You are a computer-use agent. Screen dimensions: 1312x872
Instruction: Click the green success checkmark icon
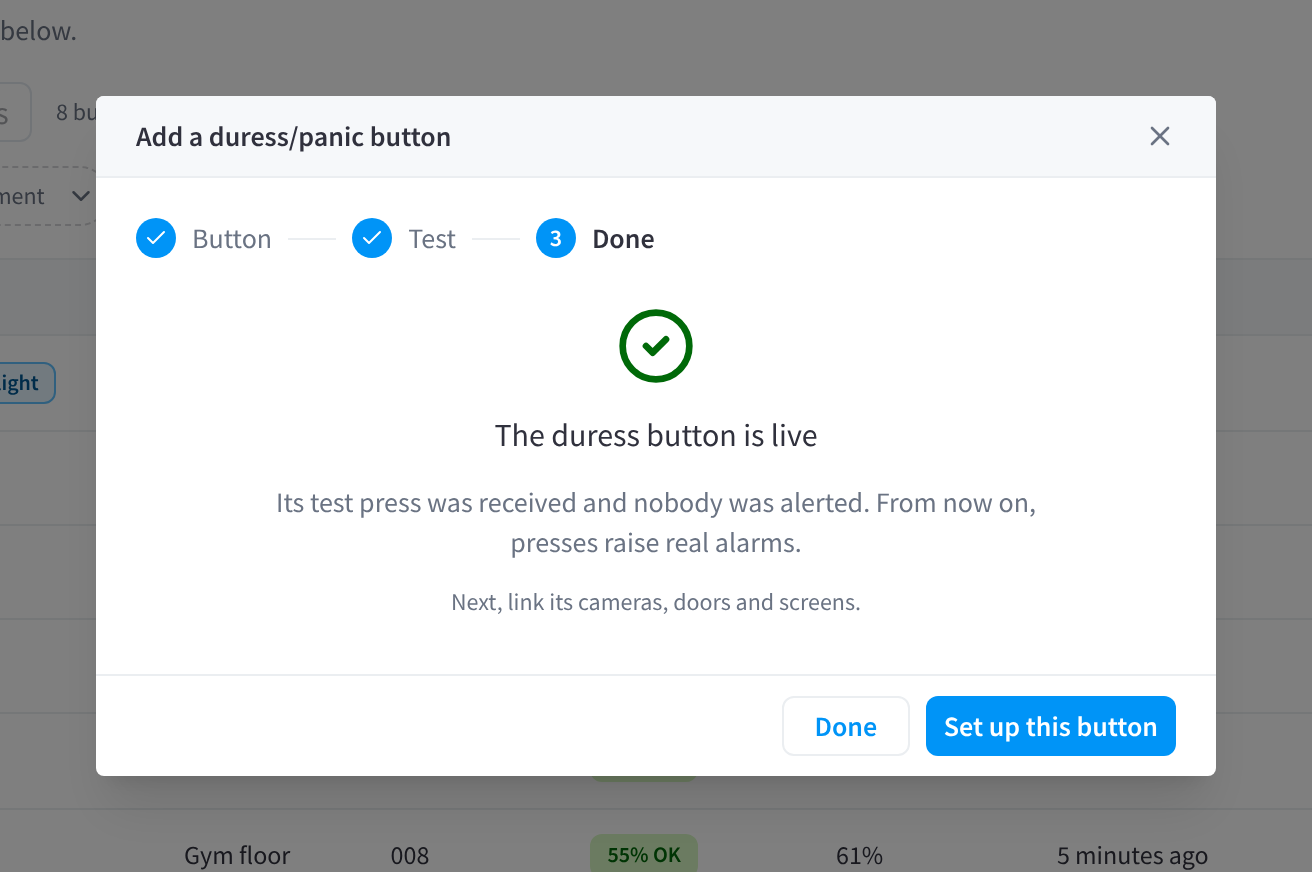tap(656, 346)
